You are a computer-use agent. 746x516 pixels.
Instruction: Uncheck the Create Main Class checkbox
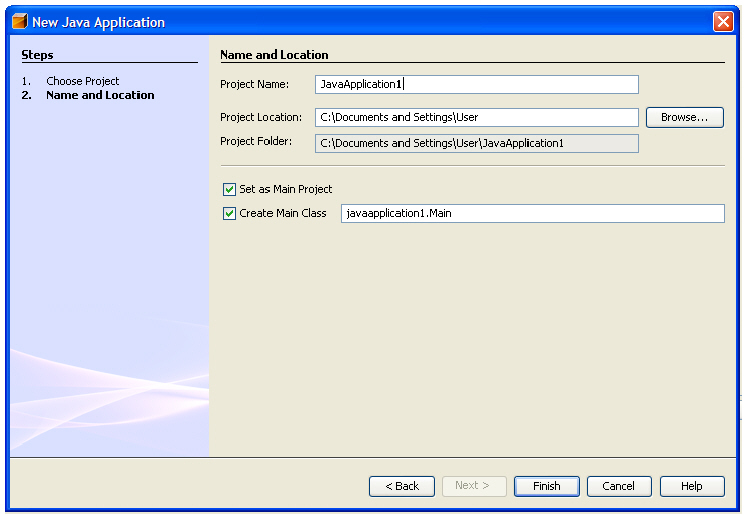click(x=229, y=214)
